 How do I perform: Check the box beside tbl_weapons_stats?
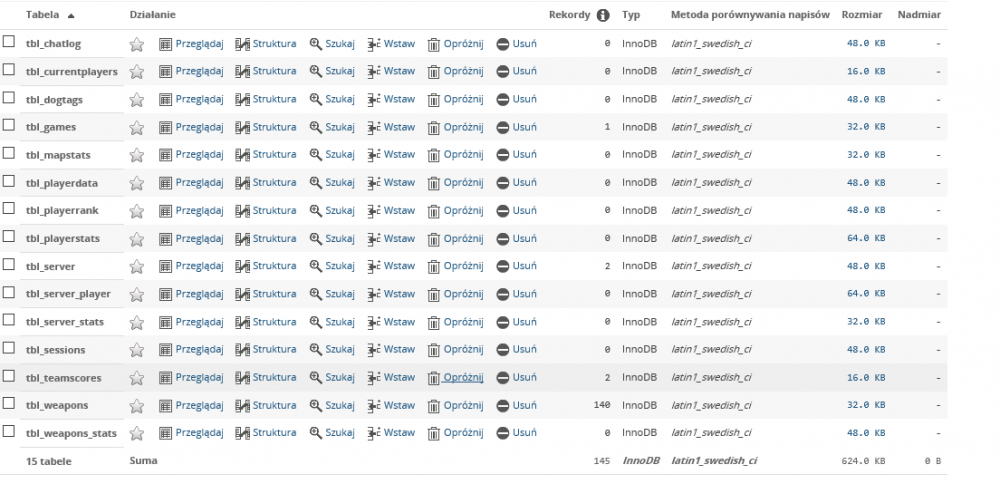[9, 432]
